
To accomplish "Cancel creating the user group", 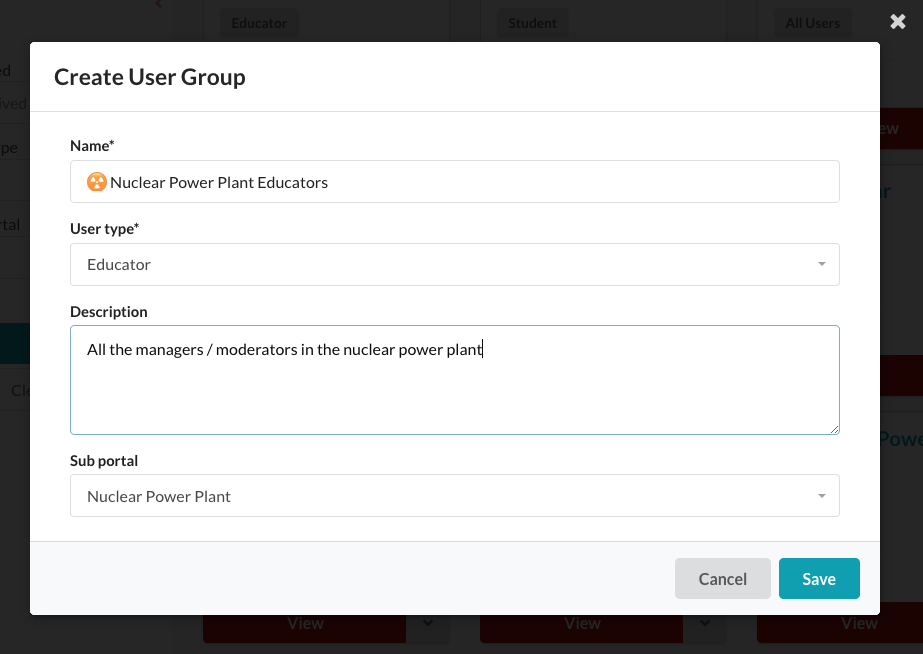I will tap(722, 579).
